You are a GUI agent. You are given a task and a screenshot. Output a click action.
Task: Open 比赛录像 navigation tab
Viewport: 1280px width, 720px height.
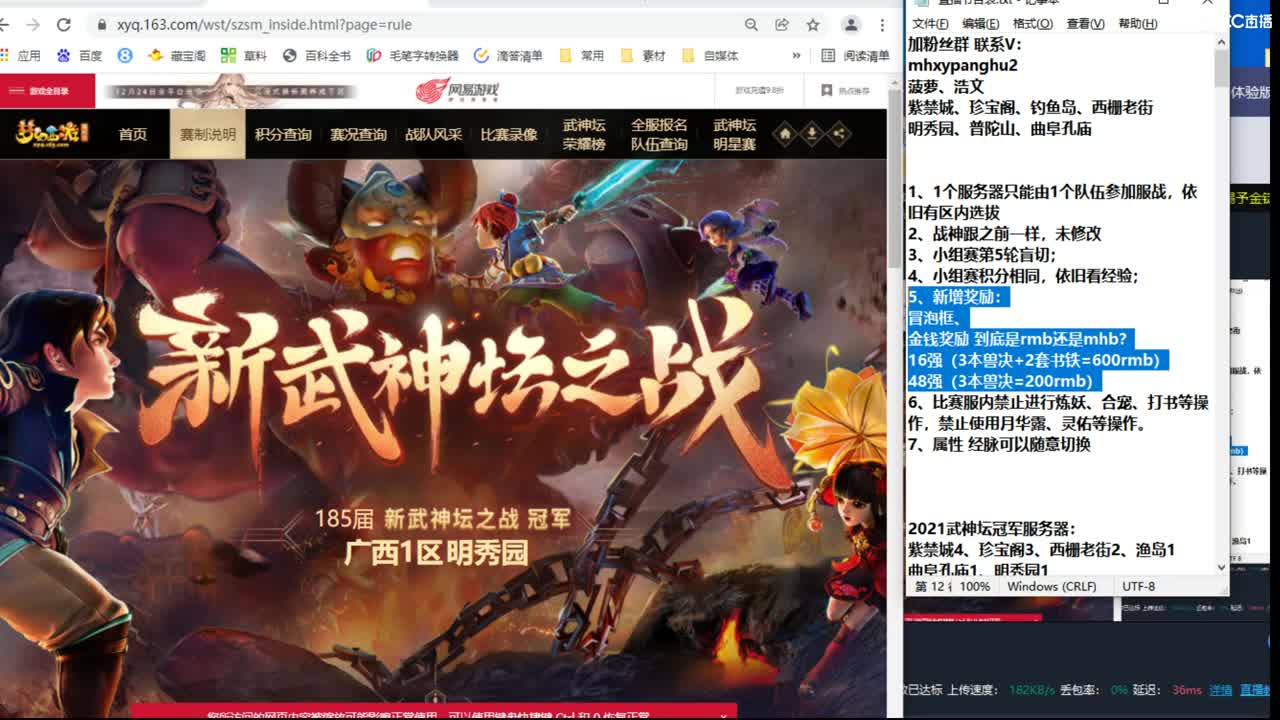coord(508,134)
